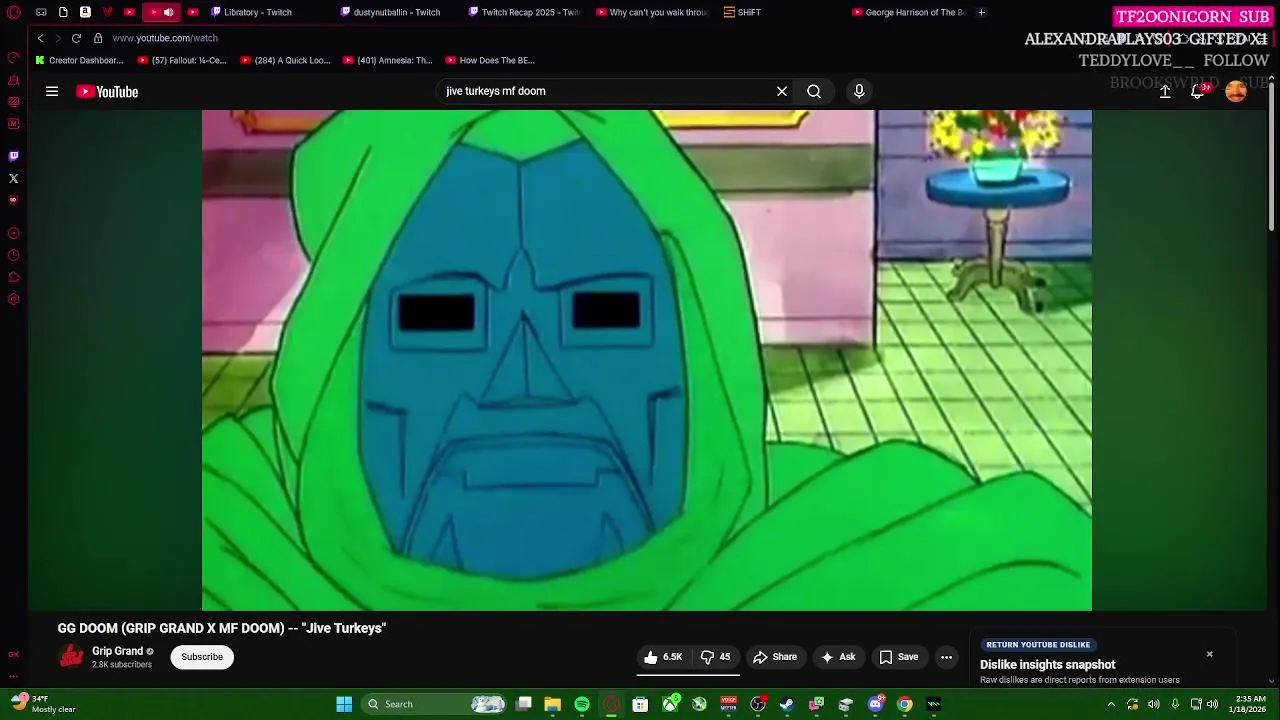The height and width of the screenshot is (720, 1280).
Task: Go to YouTube home via logo
Action: click(107, 92)
